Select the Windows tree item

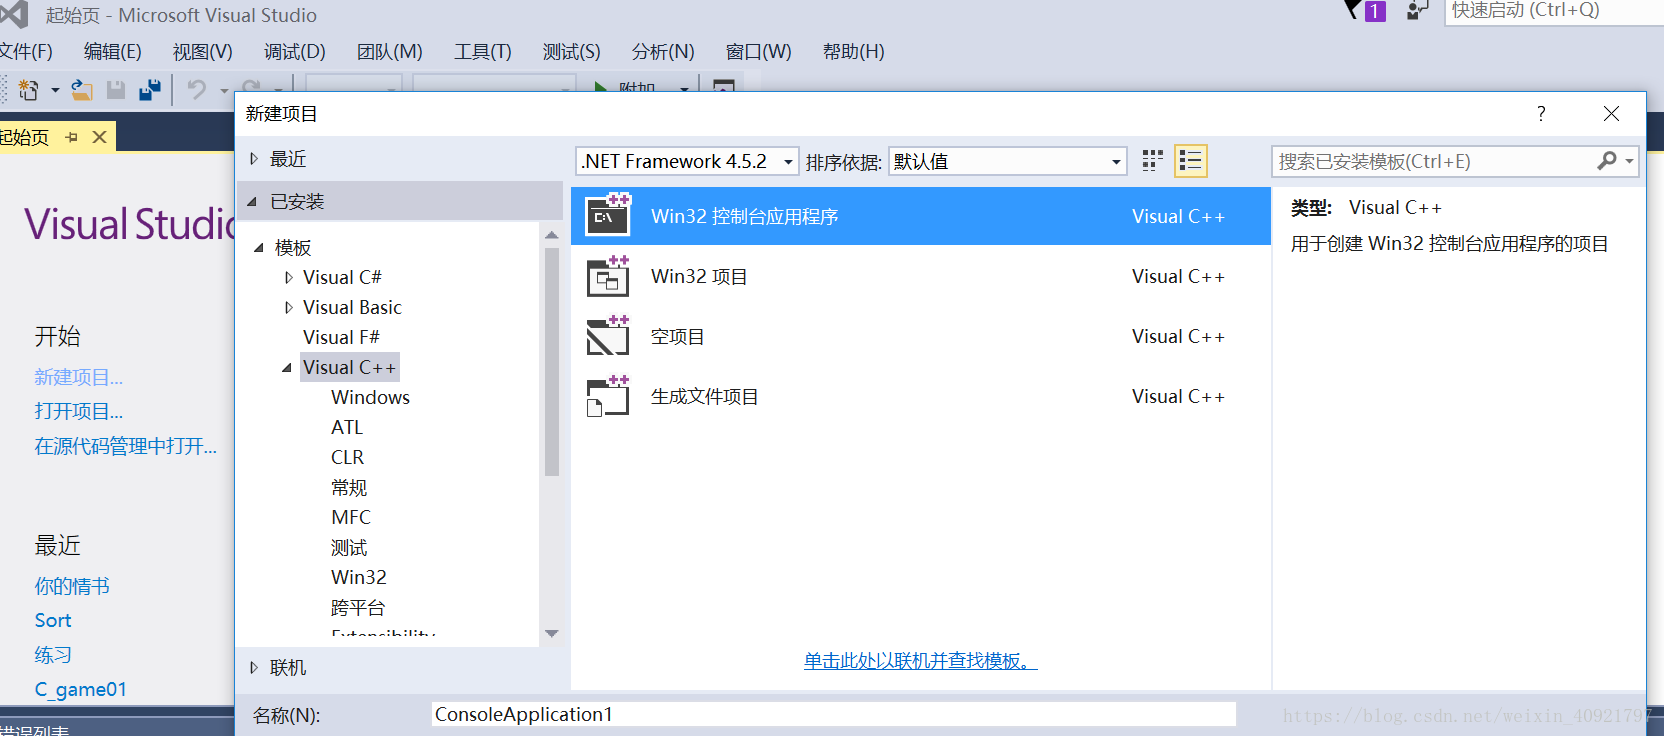click(371, 397)
